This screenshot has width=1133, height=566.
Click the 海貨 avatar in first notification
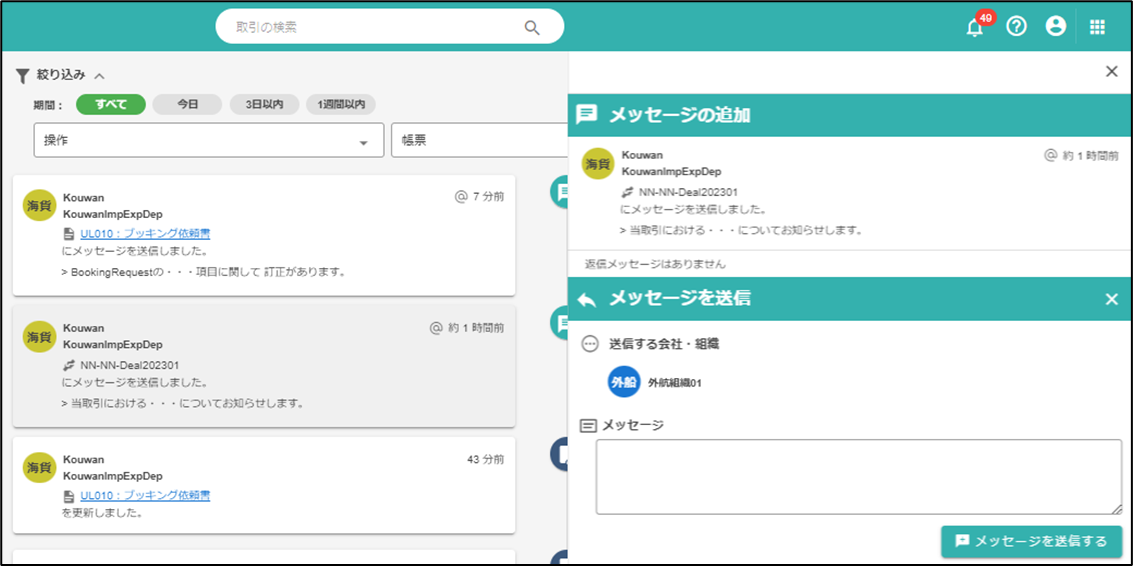point(39,205)
